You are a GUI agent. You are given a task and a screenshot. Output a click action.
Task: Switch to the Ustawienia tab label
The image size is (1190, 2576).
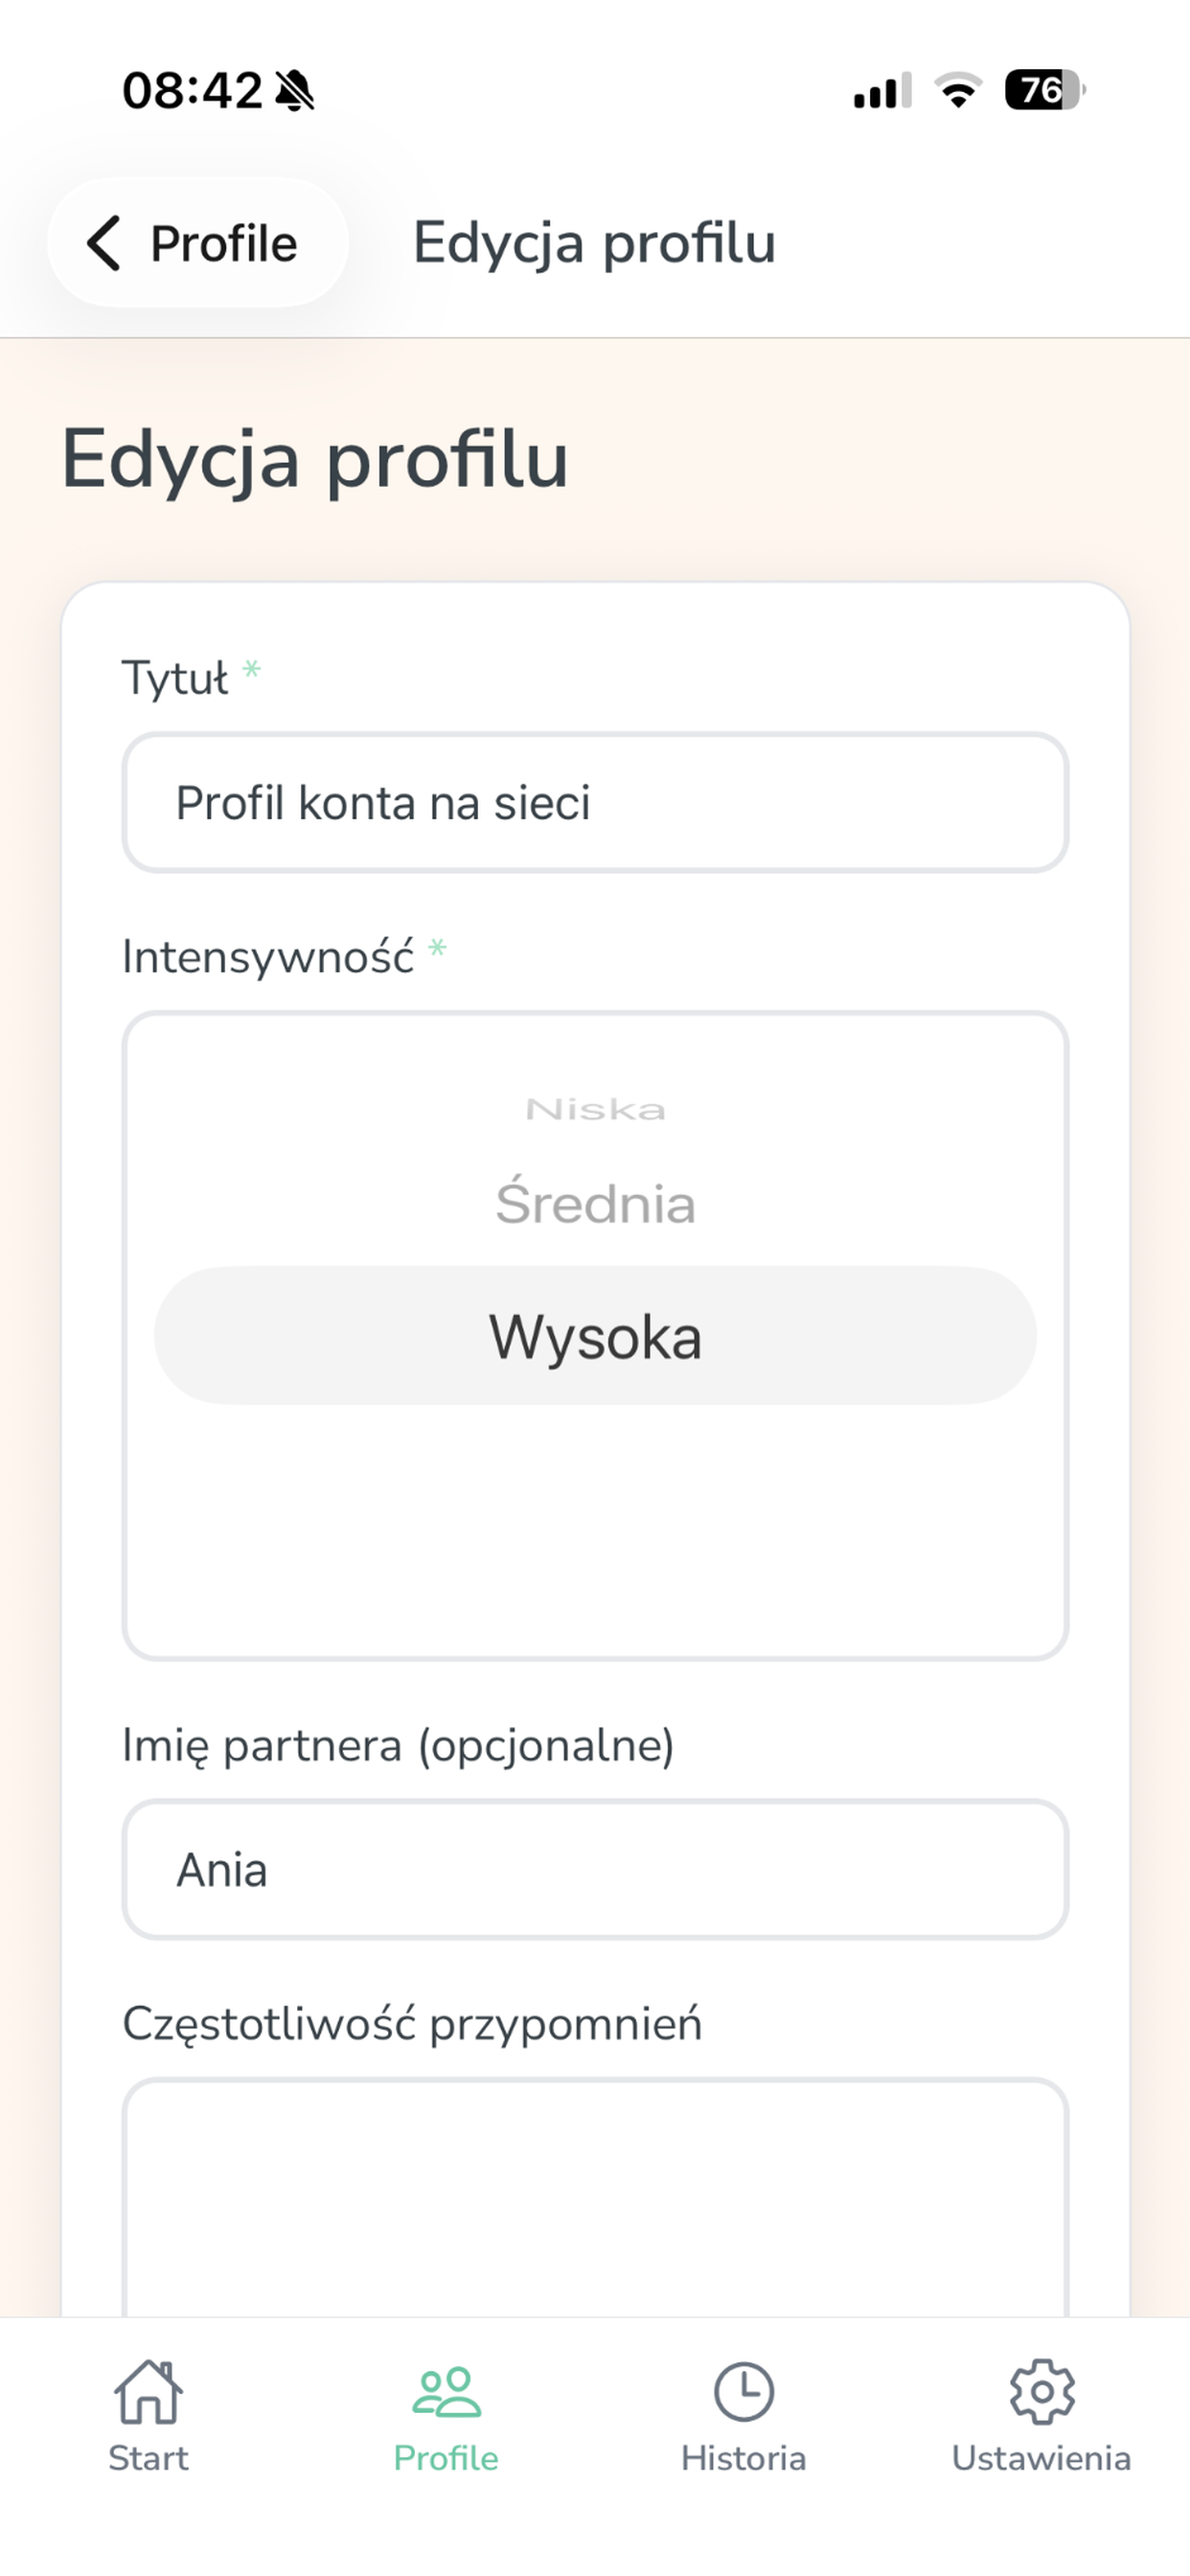pos(1041,2458)
